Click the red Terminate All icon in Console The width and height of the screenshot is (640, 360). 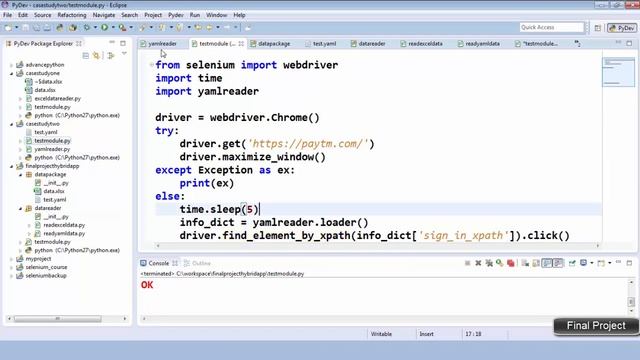click(511, 263)
